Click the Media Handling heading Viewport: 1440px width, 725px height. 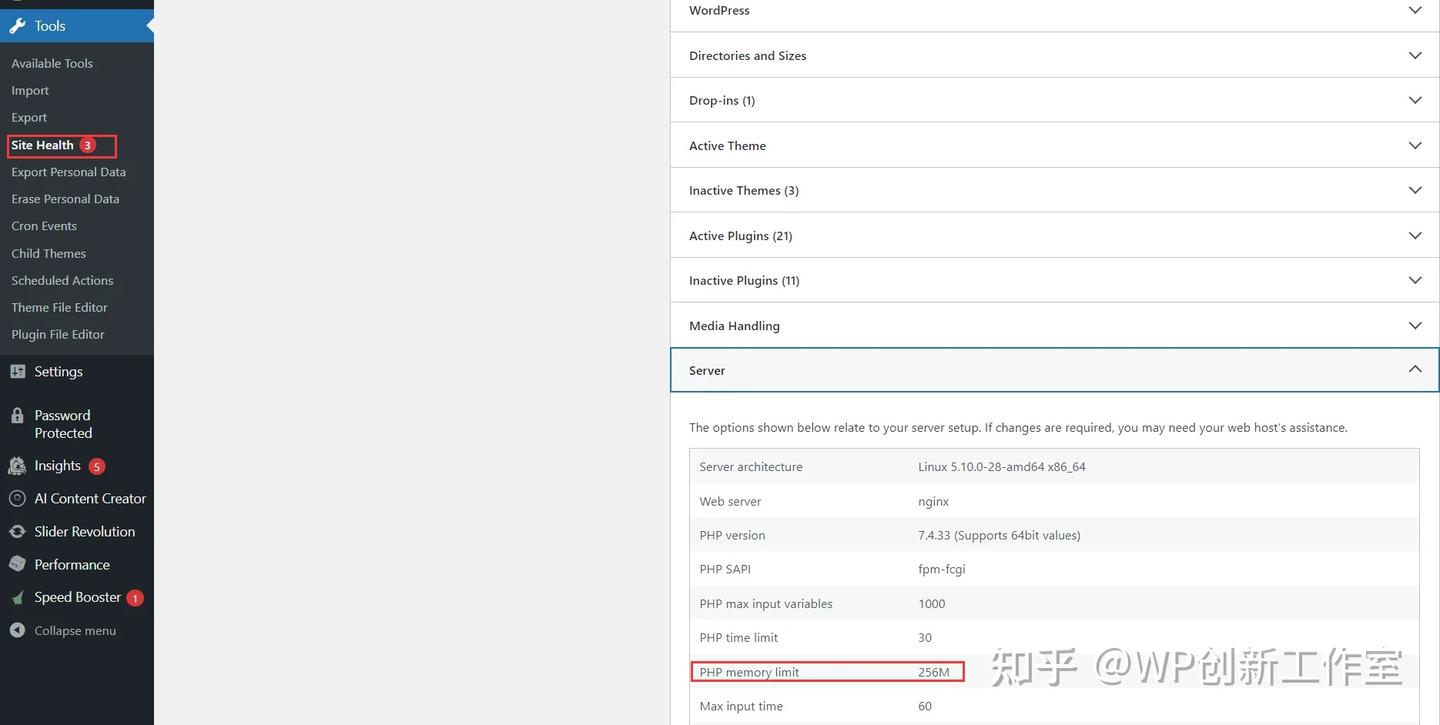(734, 325)
